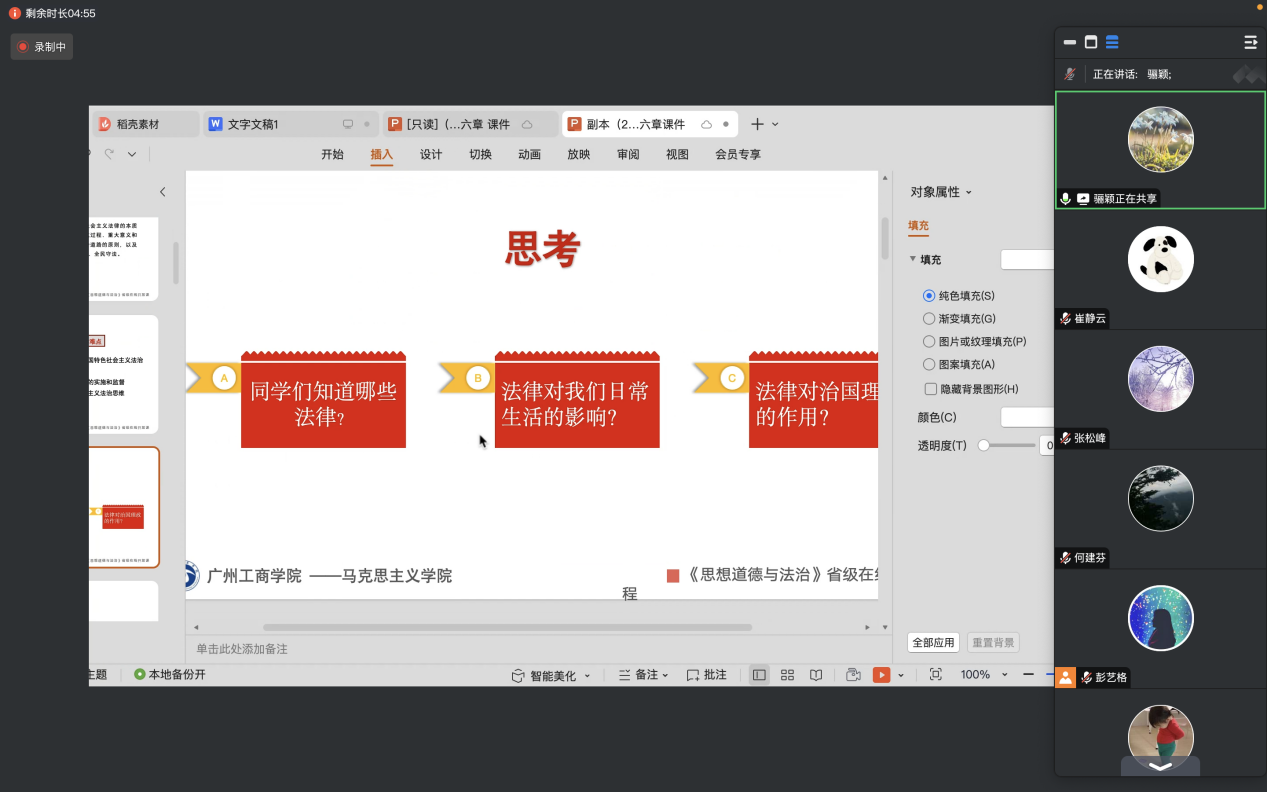Switch to slide sorter view icon
The width and height of the screenshot is (1267, 792).
tap(787, 675)
